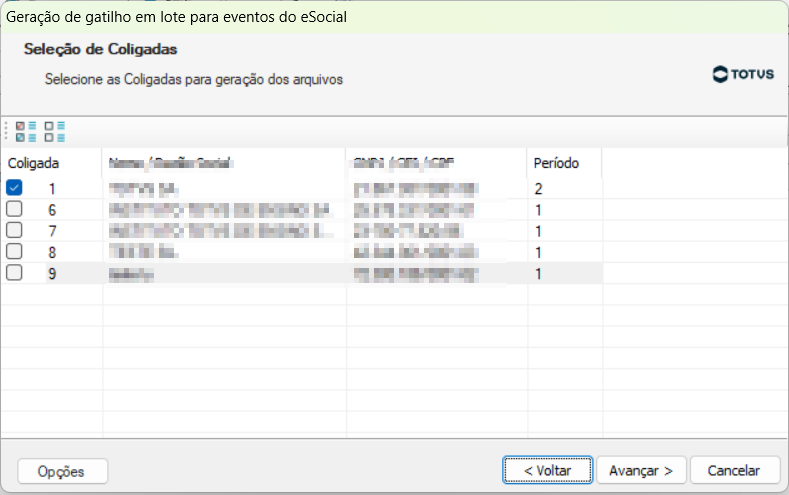Image resolution: width=789 pixels, height=495 pixels.
Task: Sort by the Período column header
Action: click(x=556, y=162)
